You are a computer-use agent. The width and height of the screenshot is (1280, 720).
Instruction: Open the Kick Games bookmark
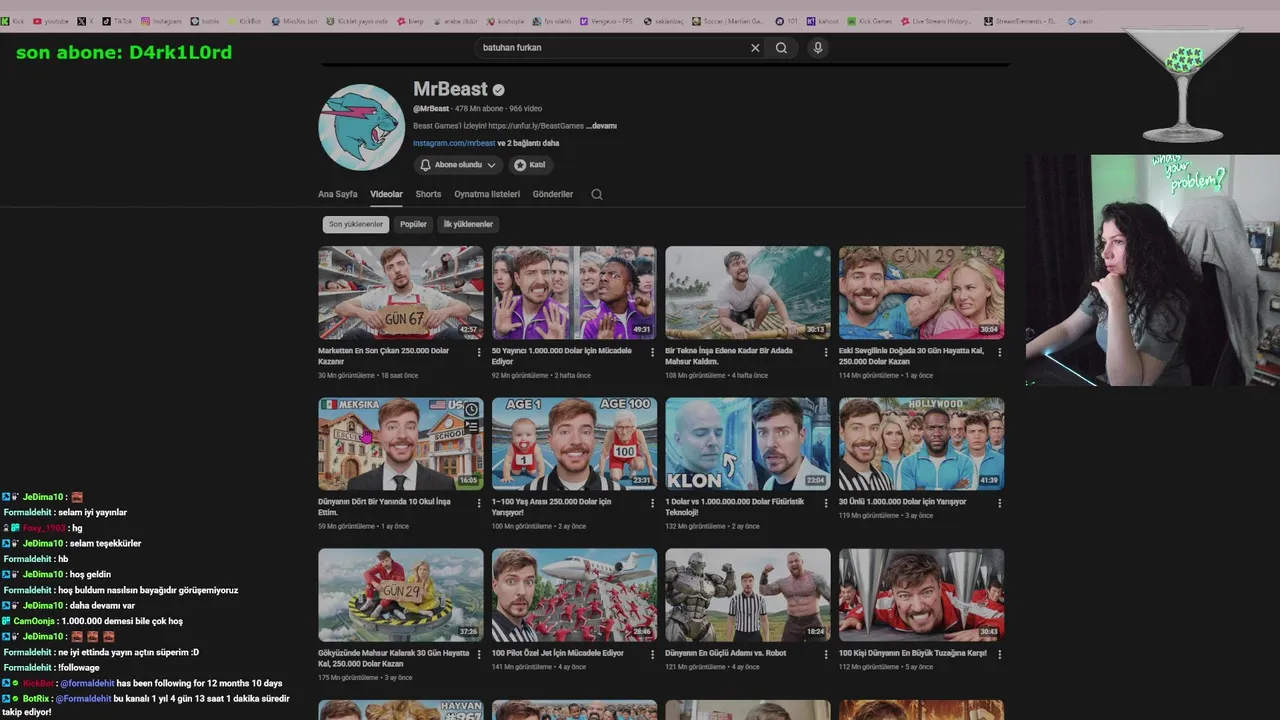[x=870, y=21]
